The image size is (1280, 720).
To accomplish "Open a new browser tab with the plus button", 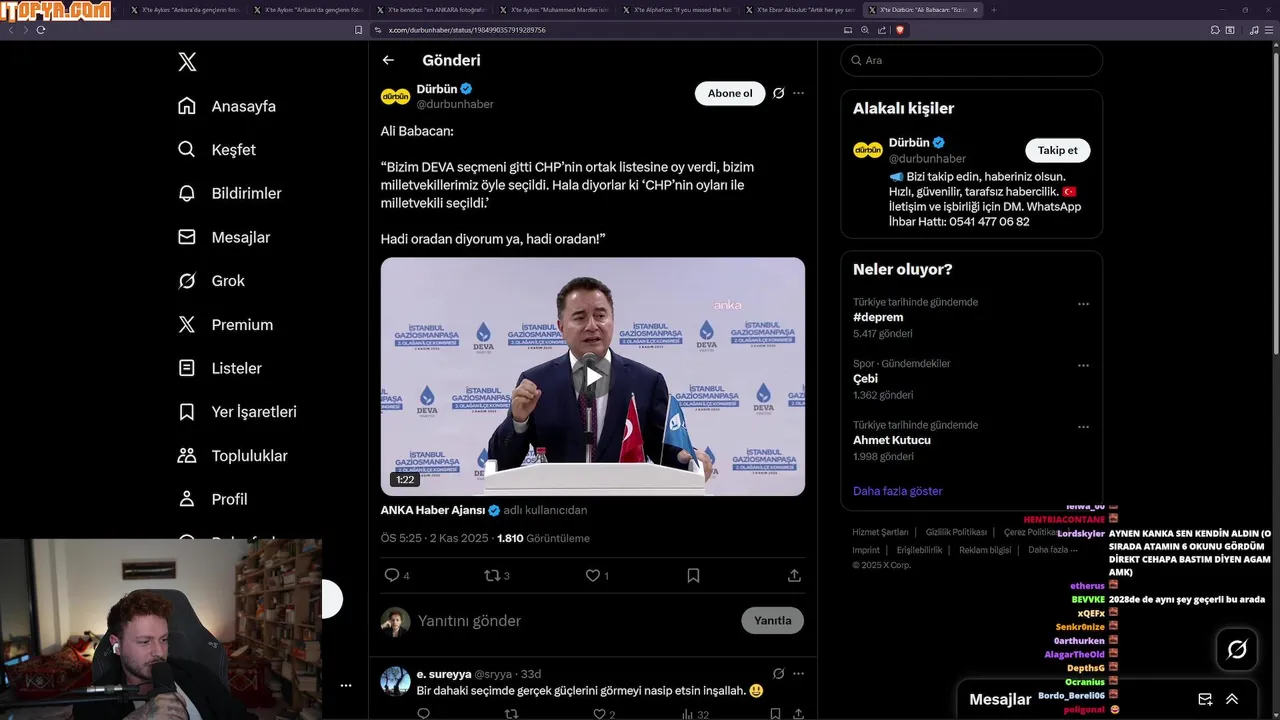I will click(993, 10).
